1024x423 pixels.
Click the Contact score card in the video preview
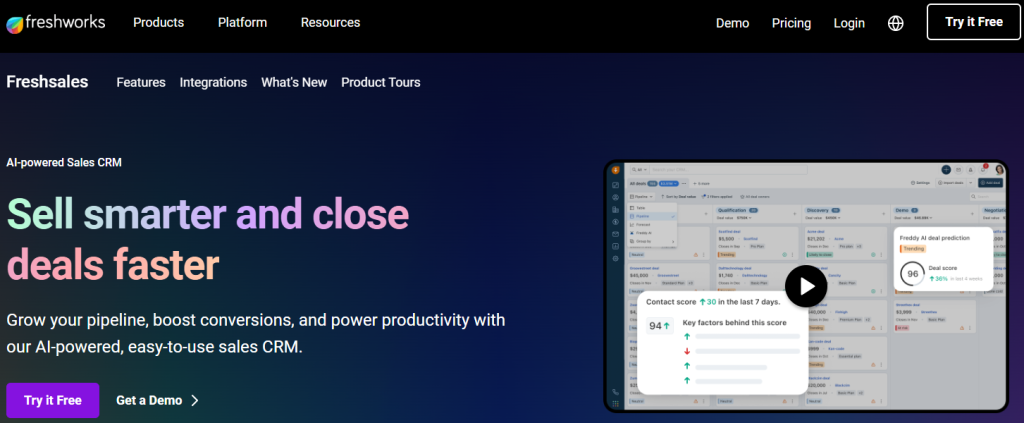[x=722, y=343]
